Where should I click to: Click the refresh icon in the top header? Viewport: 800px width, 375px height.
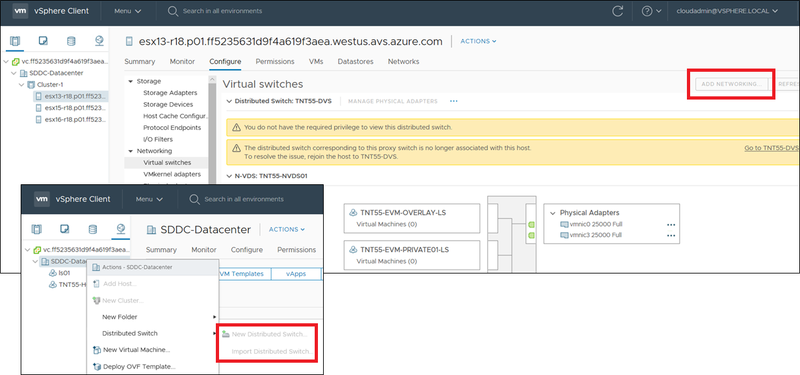pyautogui.click(x=618, y=11)
